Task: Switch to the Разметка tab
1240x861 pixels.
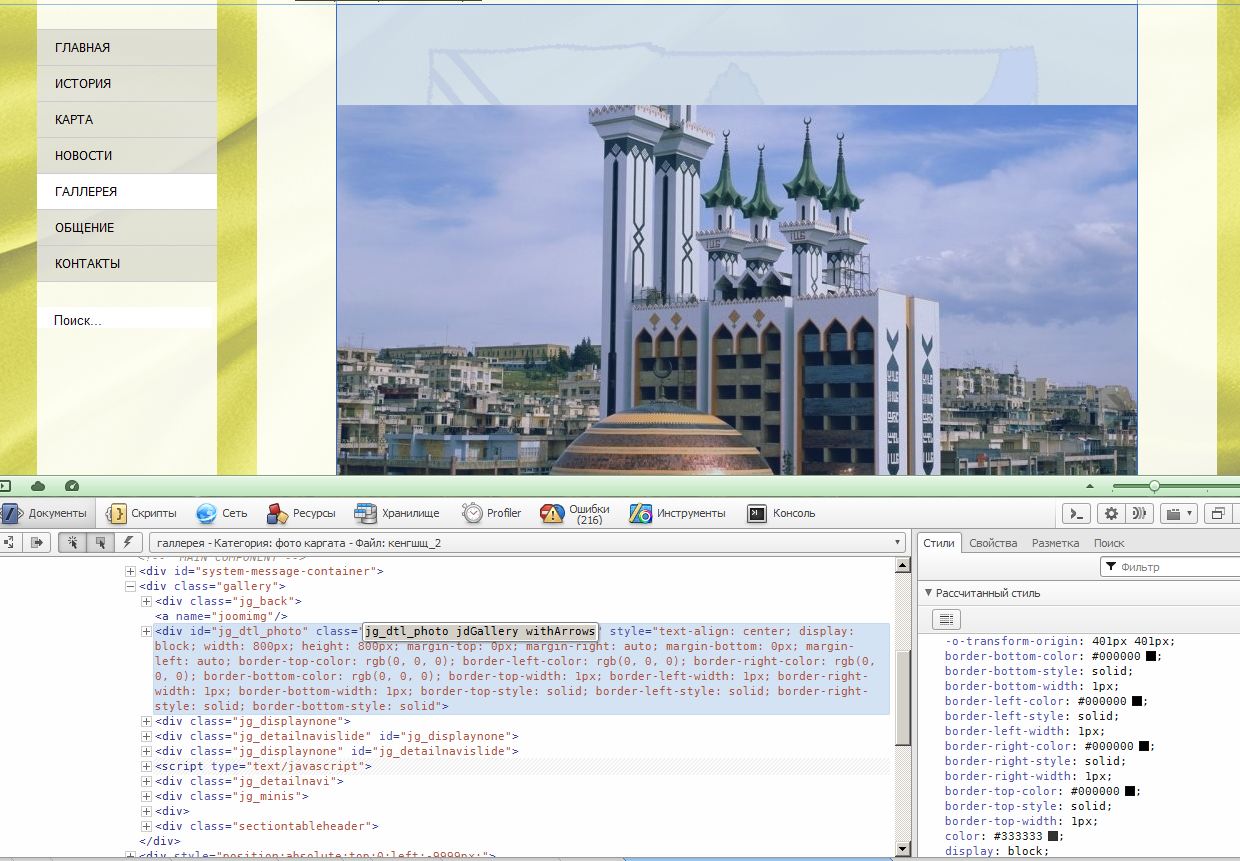Action: 1055,543
